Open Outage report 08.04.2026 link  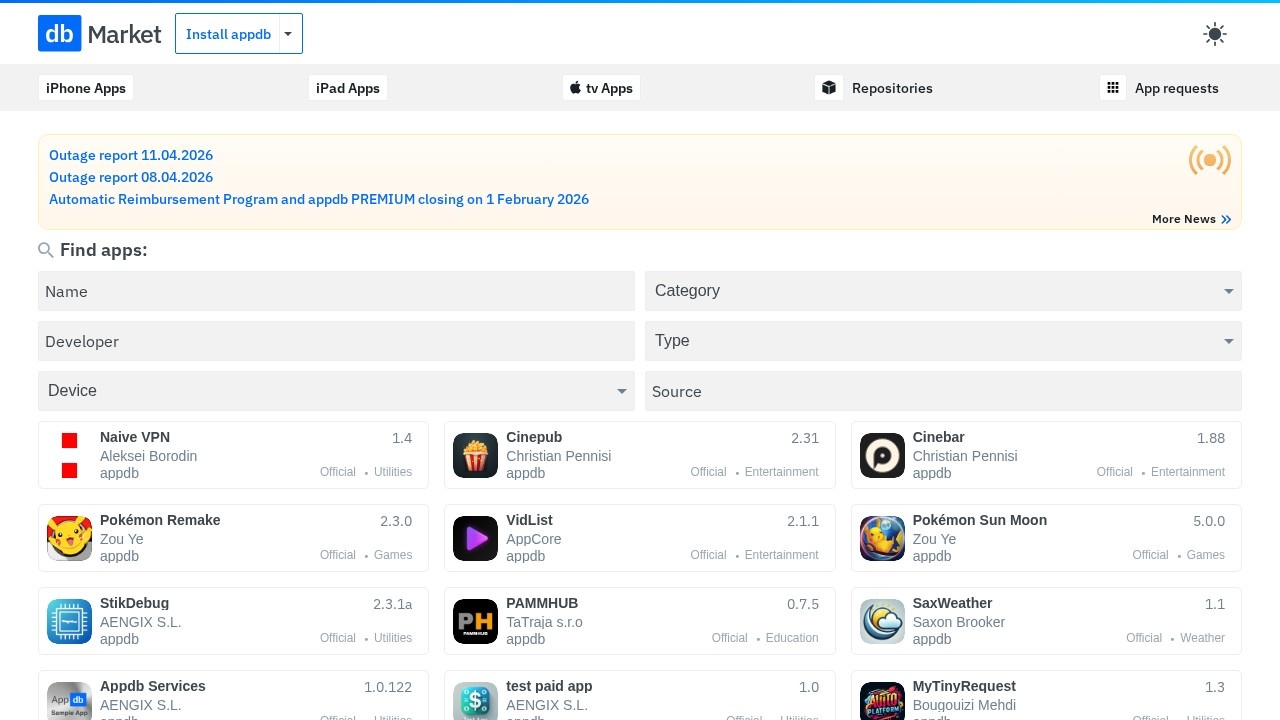point(131,177)
